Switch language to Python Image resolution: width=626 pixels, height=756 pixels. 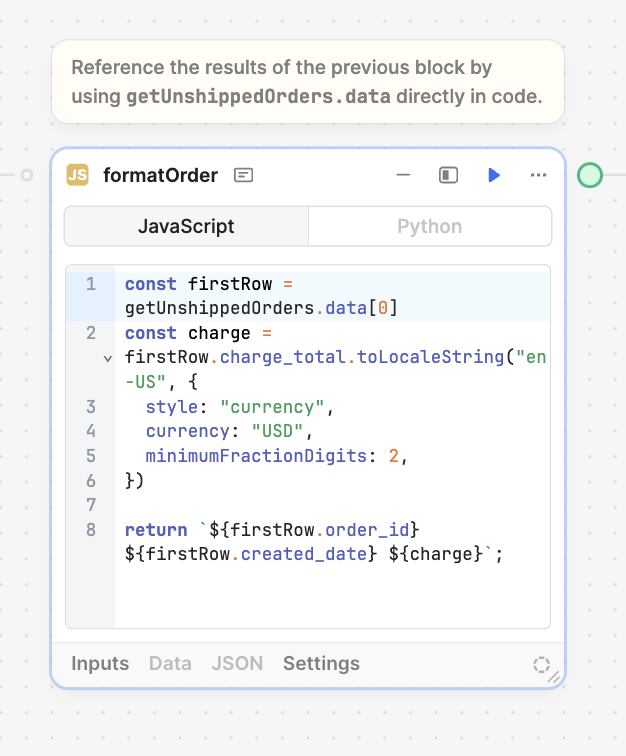(x=429, y=226)
